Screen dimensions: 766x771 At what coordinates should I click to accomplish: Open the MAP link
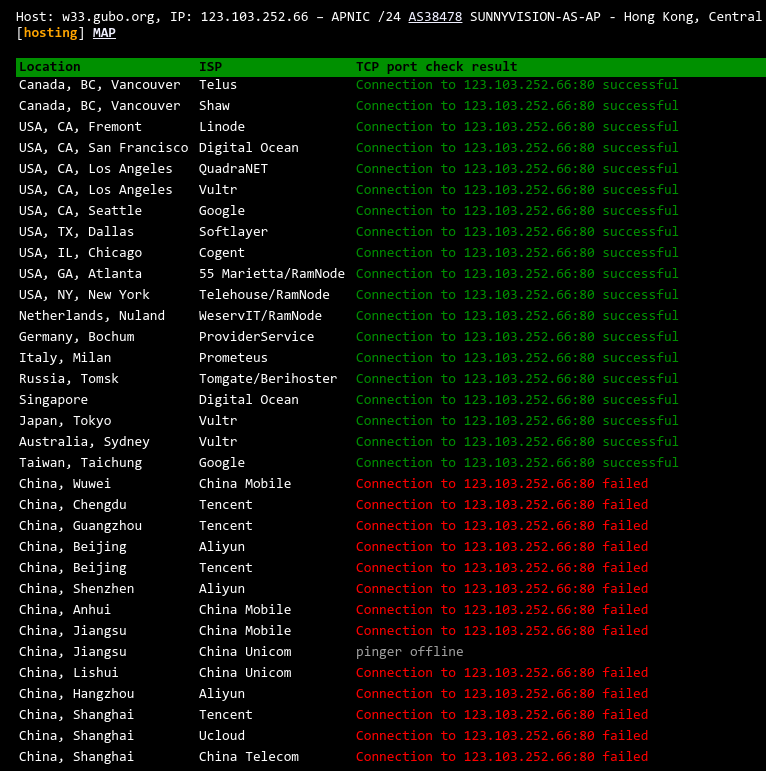104,33
